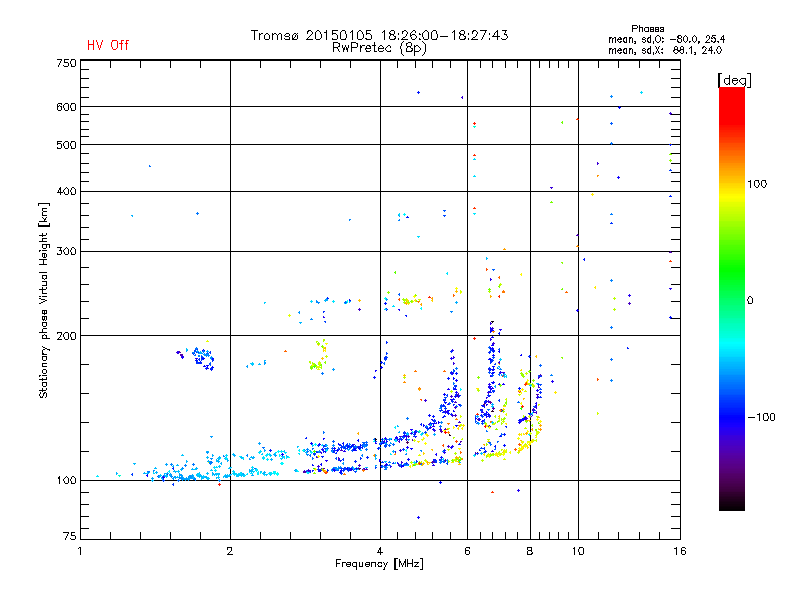Click the 'mean, sd,O: -80.0, 25.4' statistic
The image size is (800, 600).
pos(666,39)
